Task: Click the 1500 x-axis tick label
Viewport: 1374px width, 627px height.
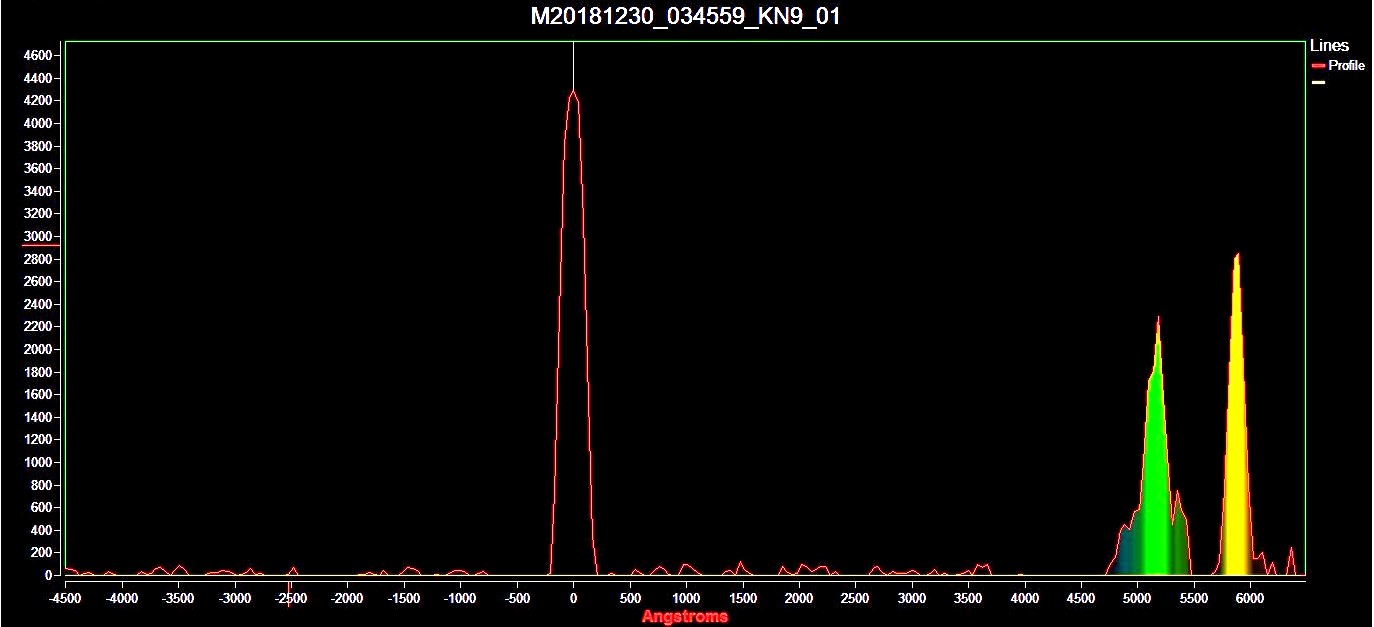Action: [x=742, y=598]
